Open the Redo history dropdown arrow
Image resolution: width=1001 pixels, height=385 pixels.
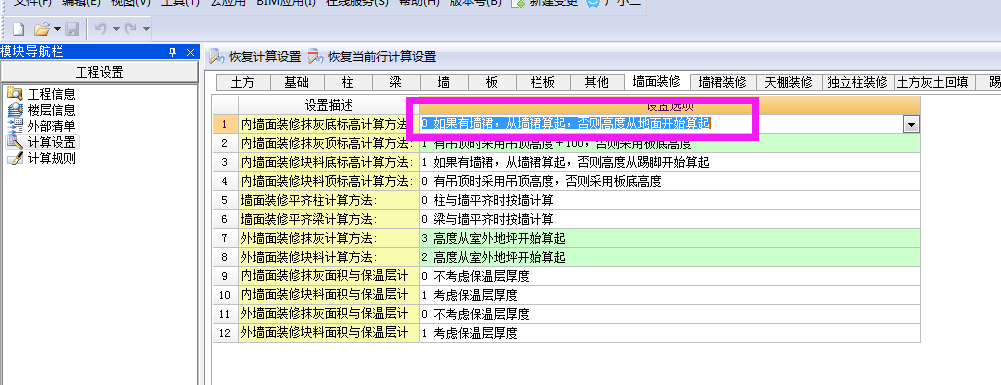click(x=147, y=29)
